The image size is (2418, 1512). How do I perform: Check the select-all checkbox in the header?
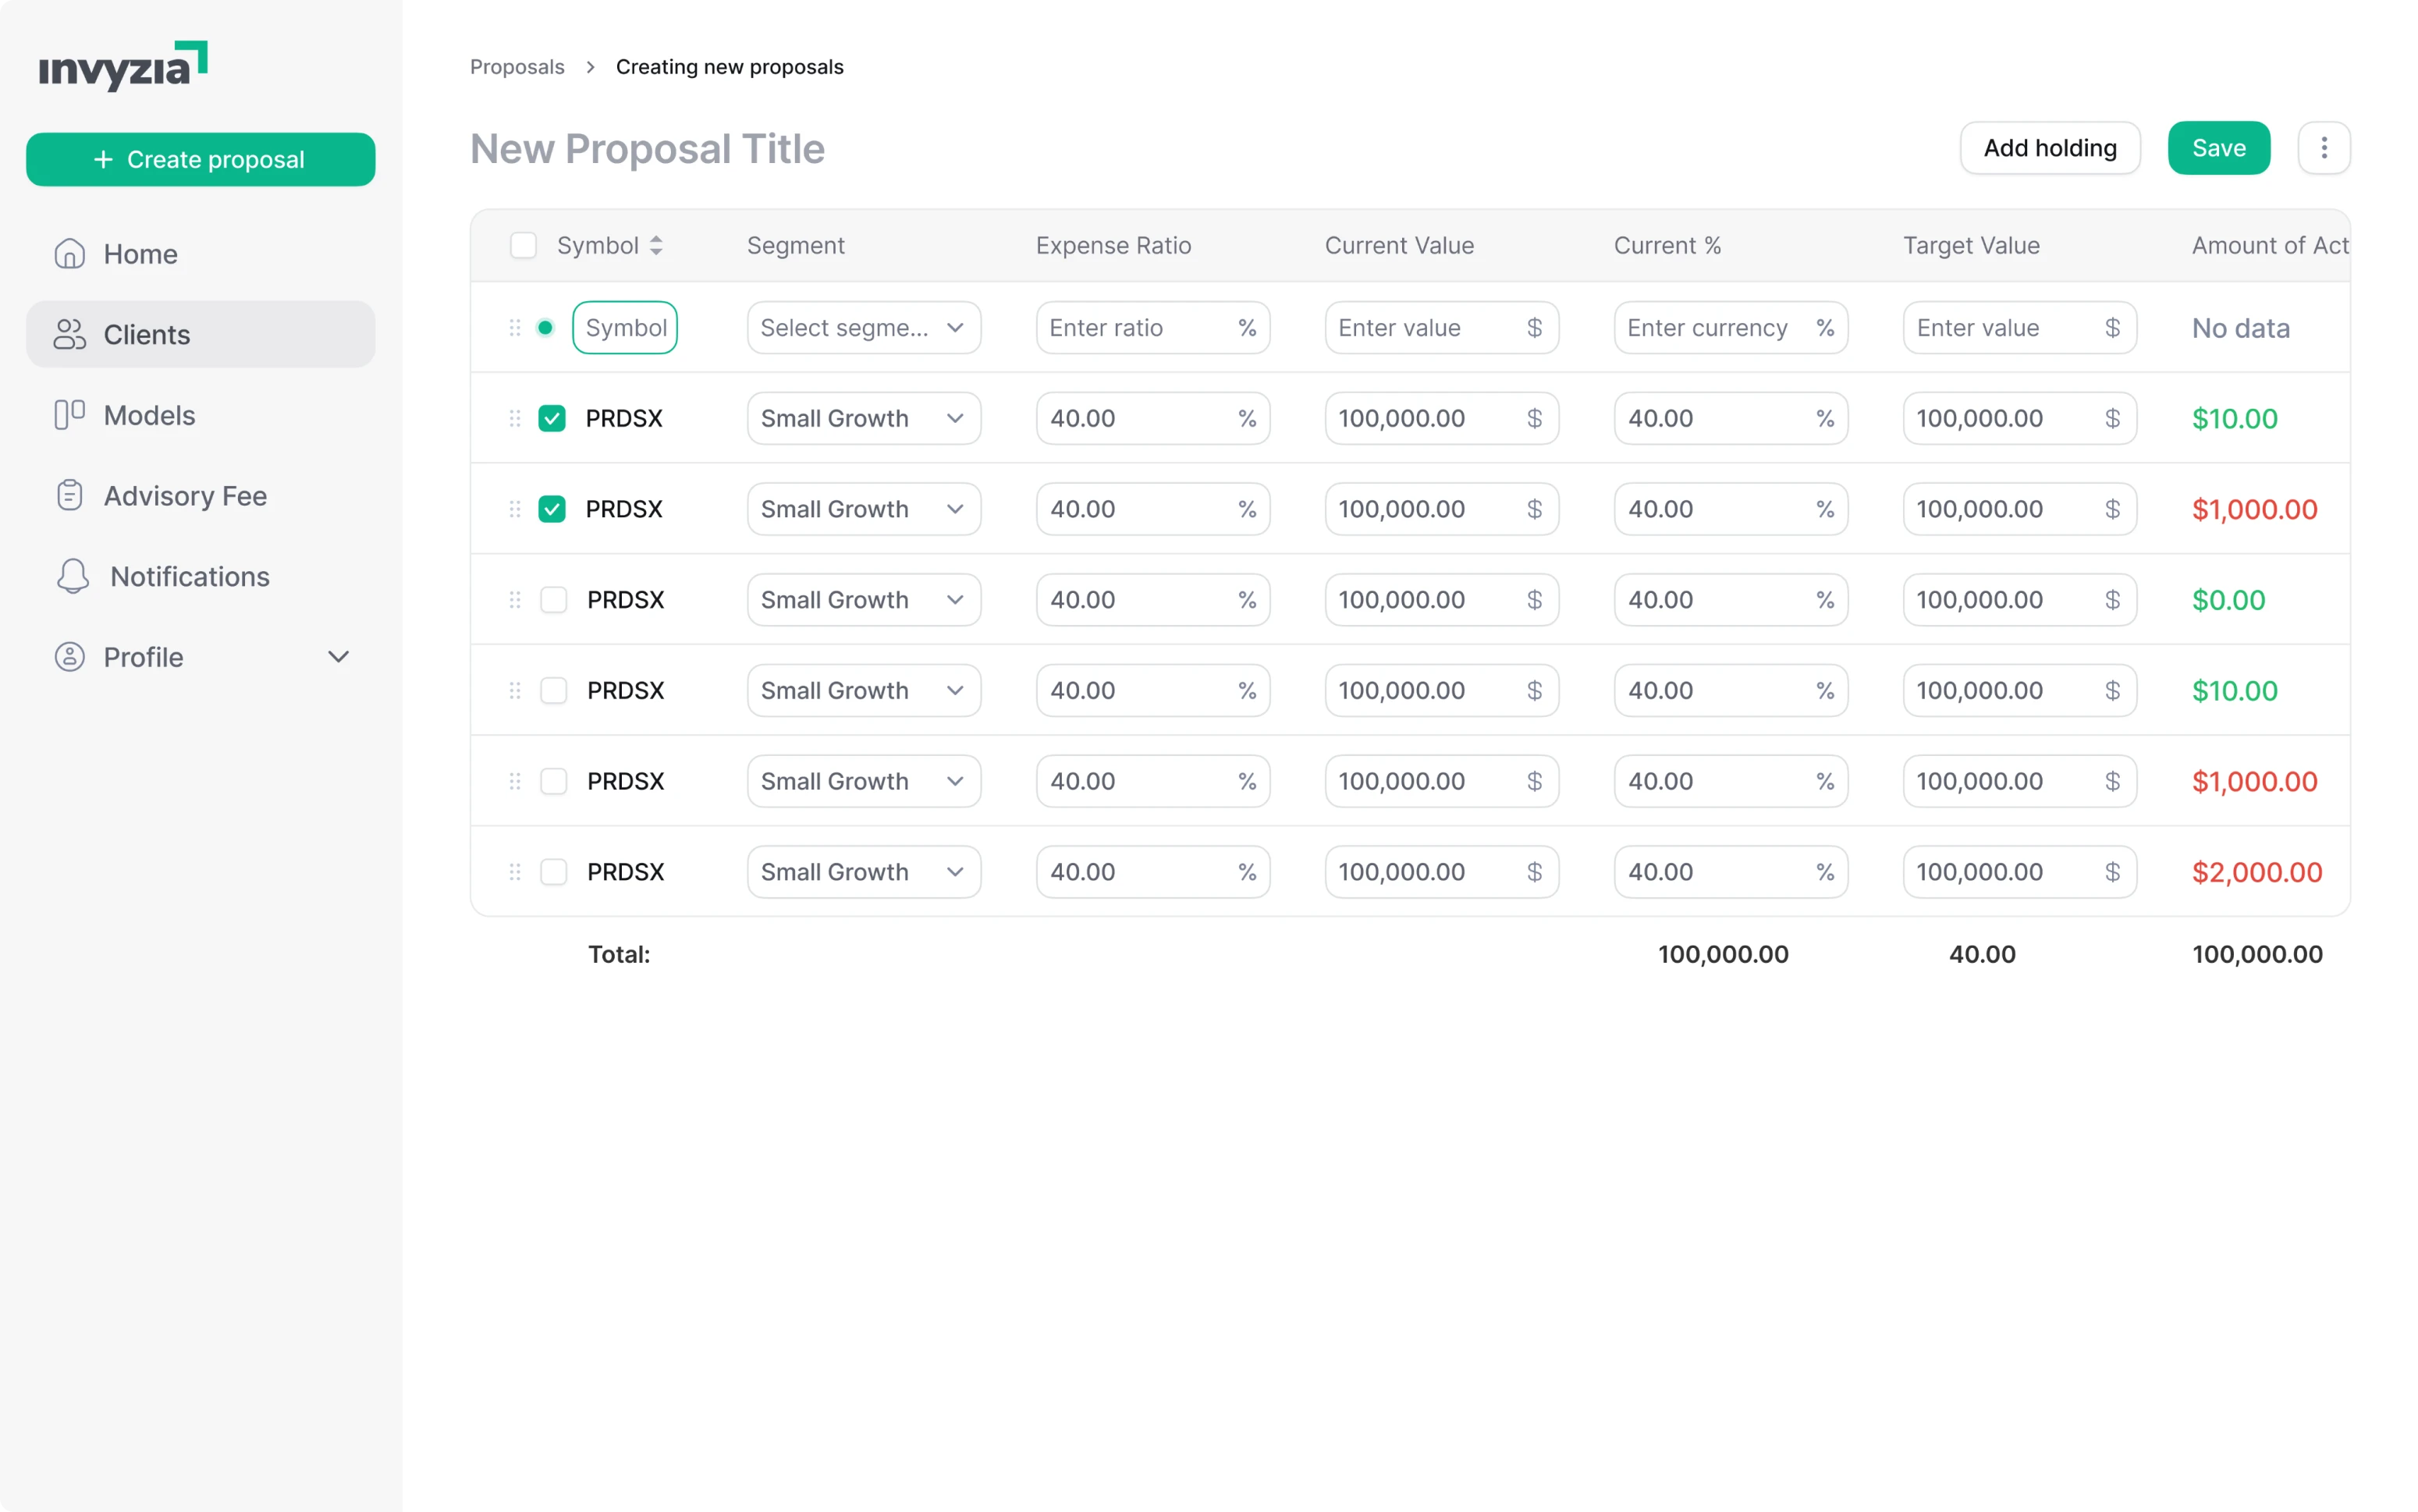click(523, 245)
